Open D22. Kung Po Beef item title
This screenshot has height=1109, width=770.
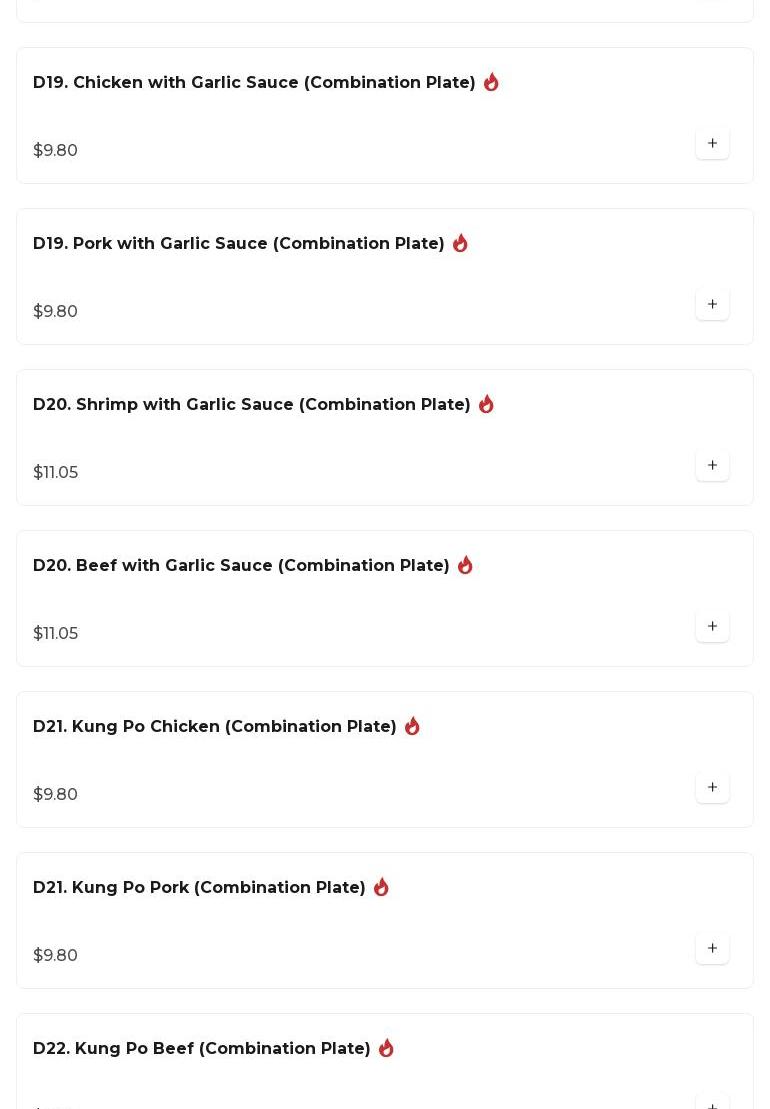coord(201,1049)
